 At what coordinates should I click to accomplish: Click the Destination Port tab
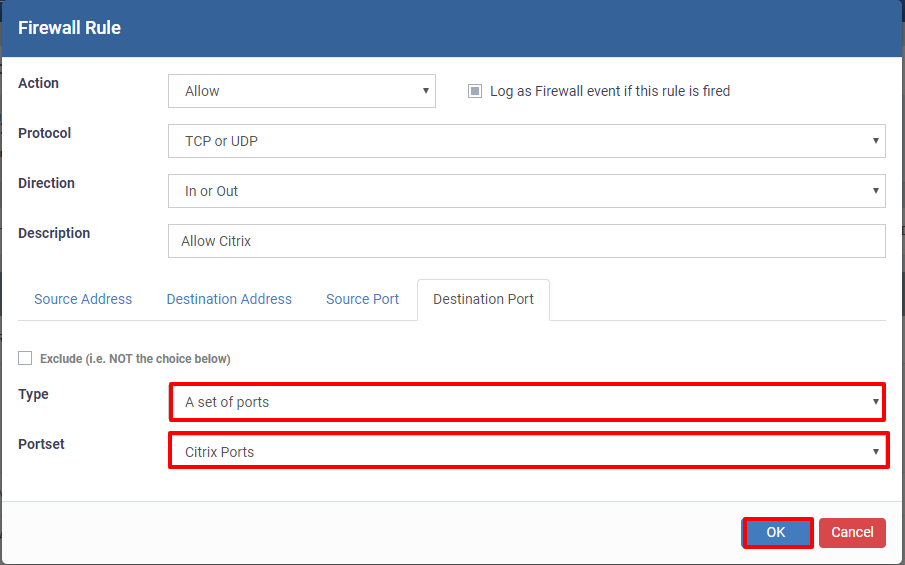pos(483,300)
